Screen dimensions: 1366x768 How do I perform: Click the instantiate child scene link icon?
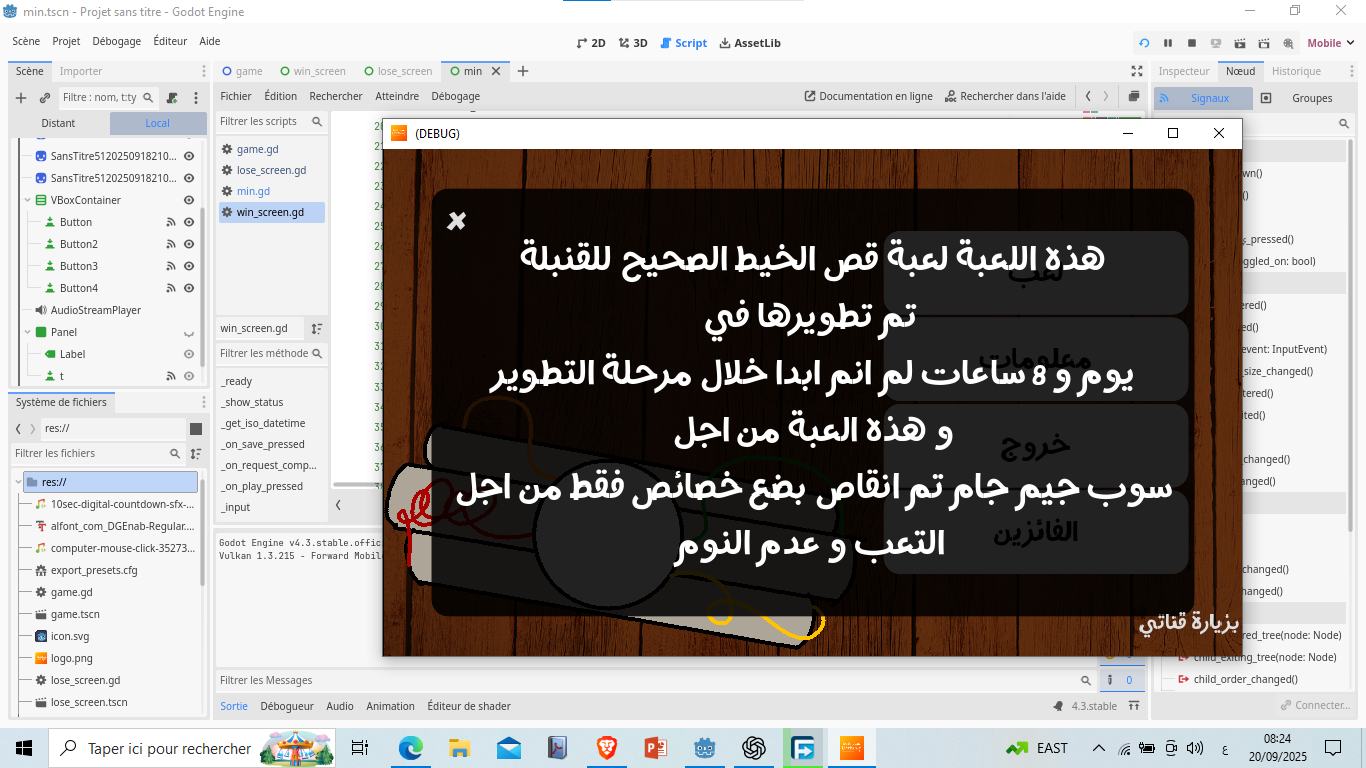(x=45, y=98)
